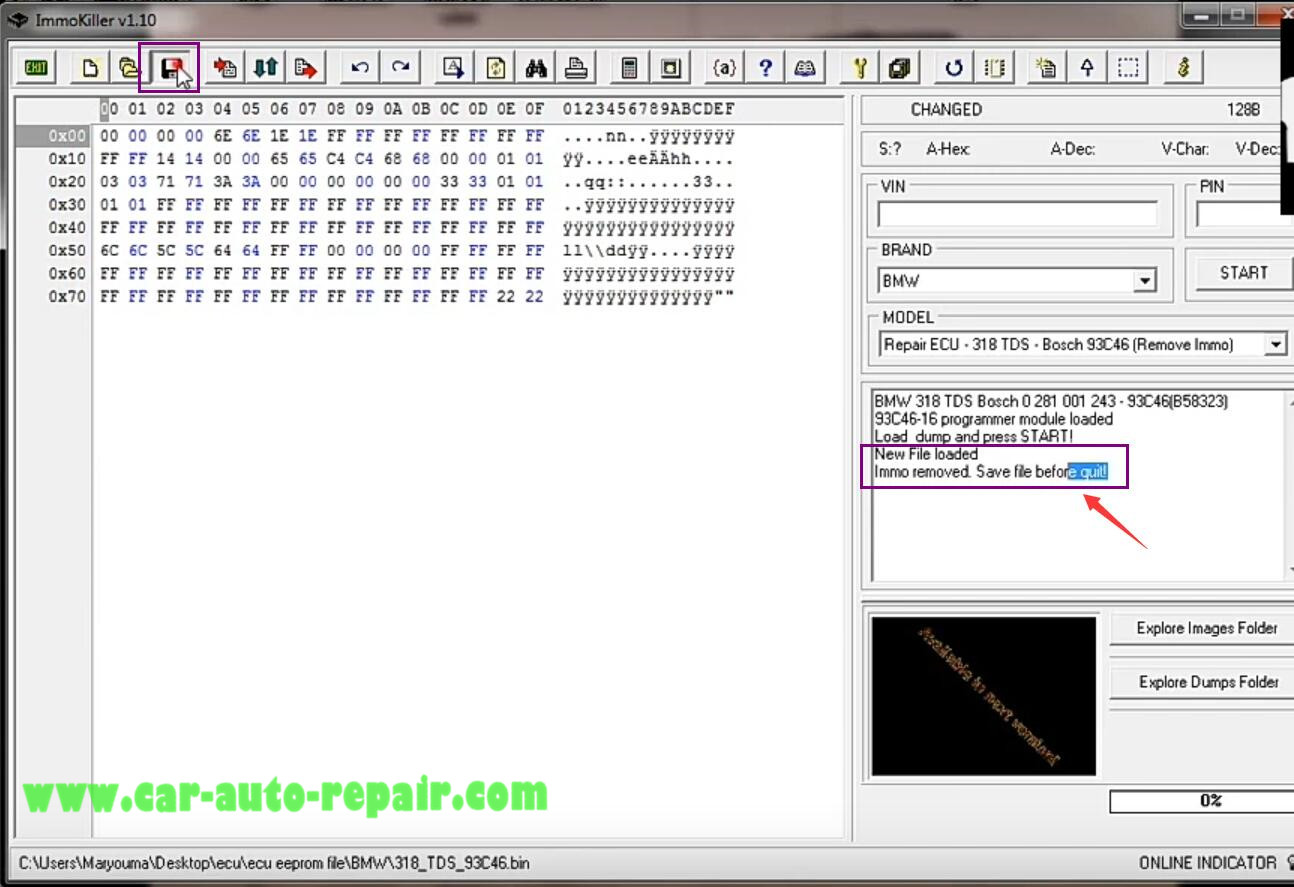
Task: Select hex row offset 0x70
Action: (67, 297)
